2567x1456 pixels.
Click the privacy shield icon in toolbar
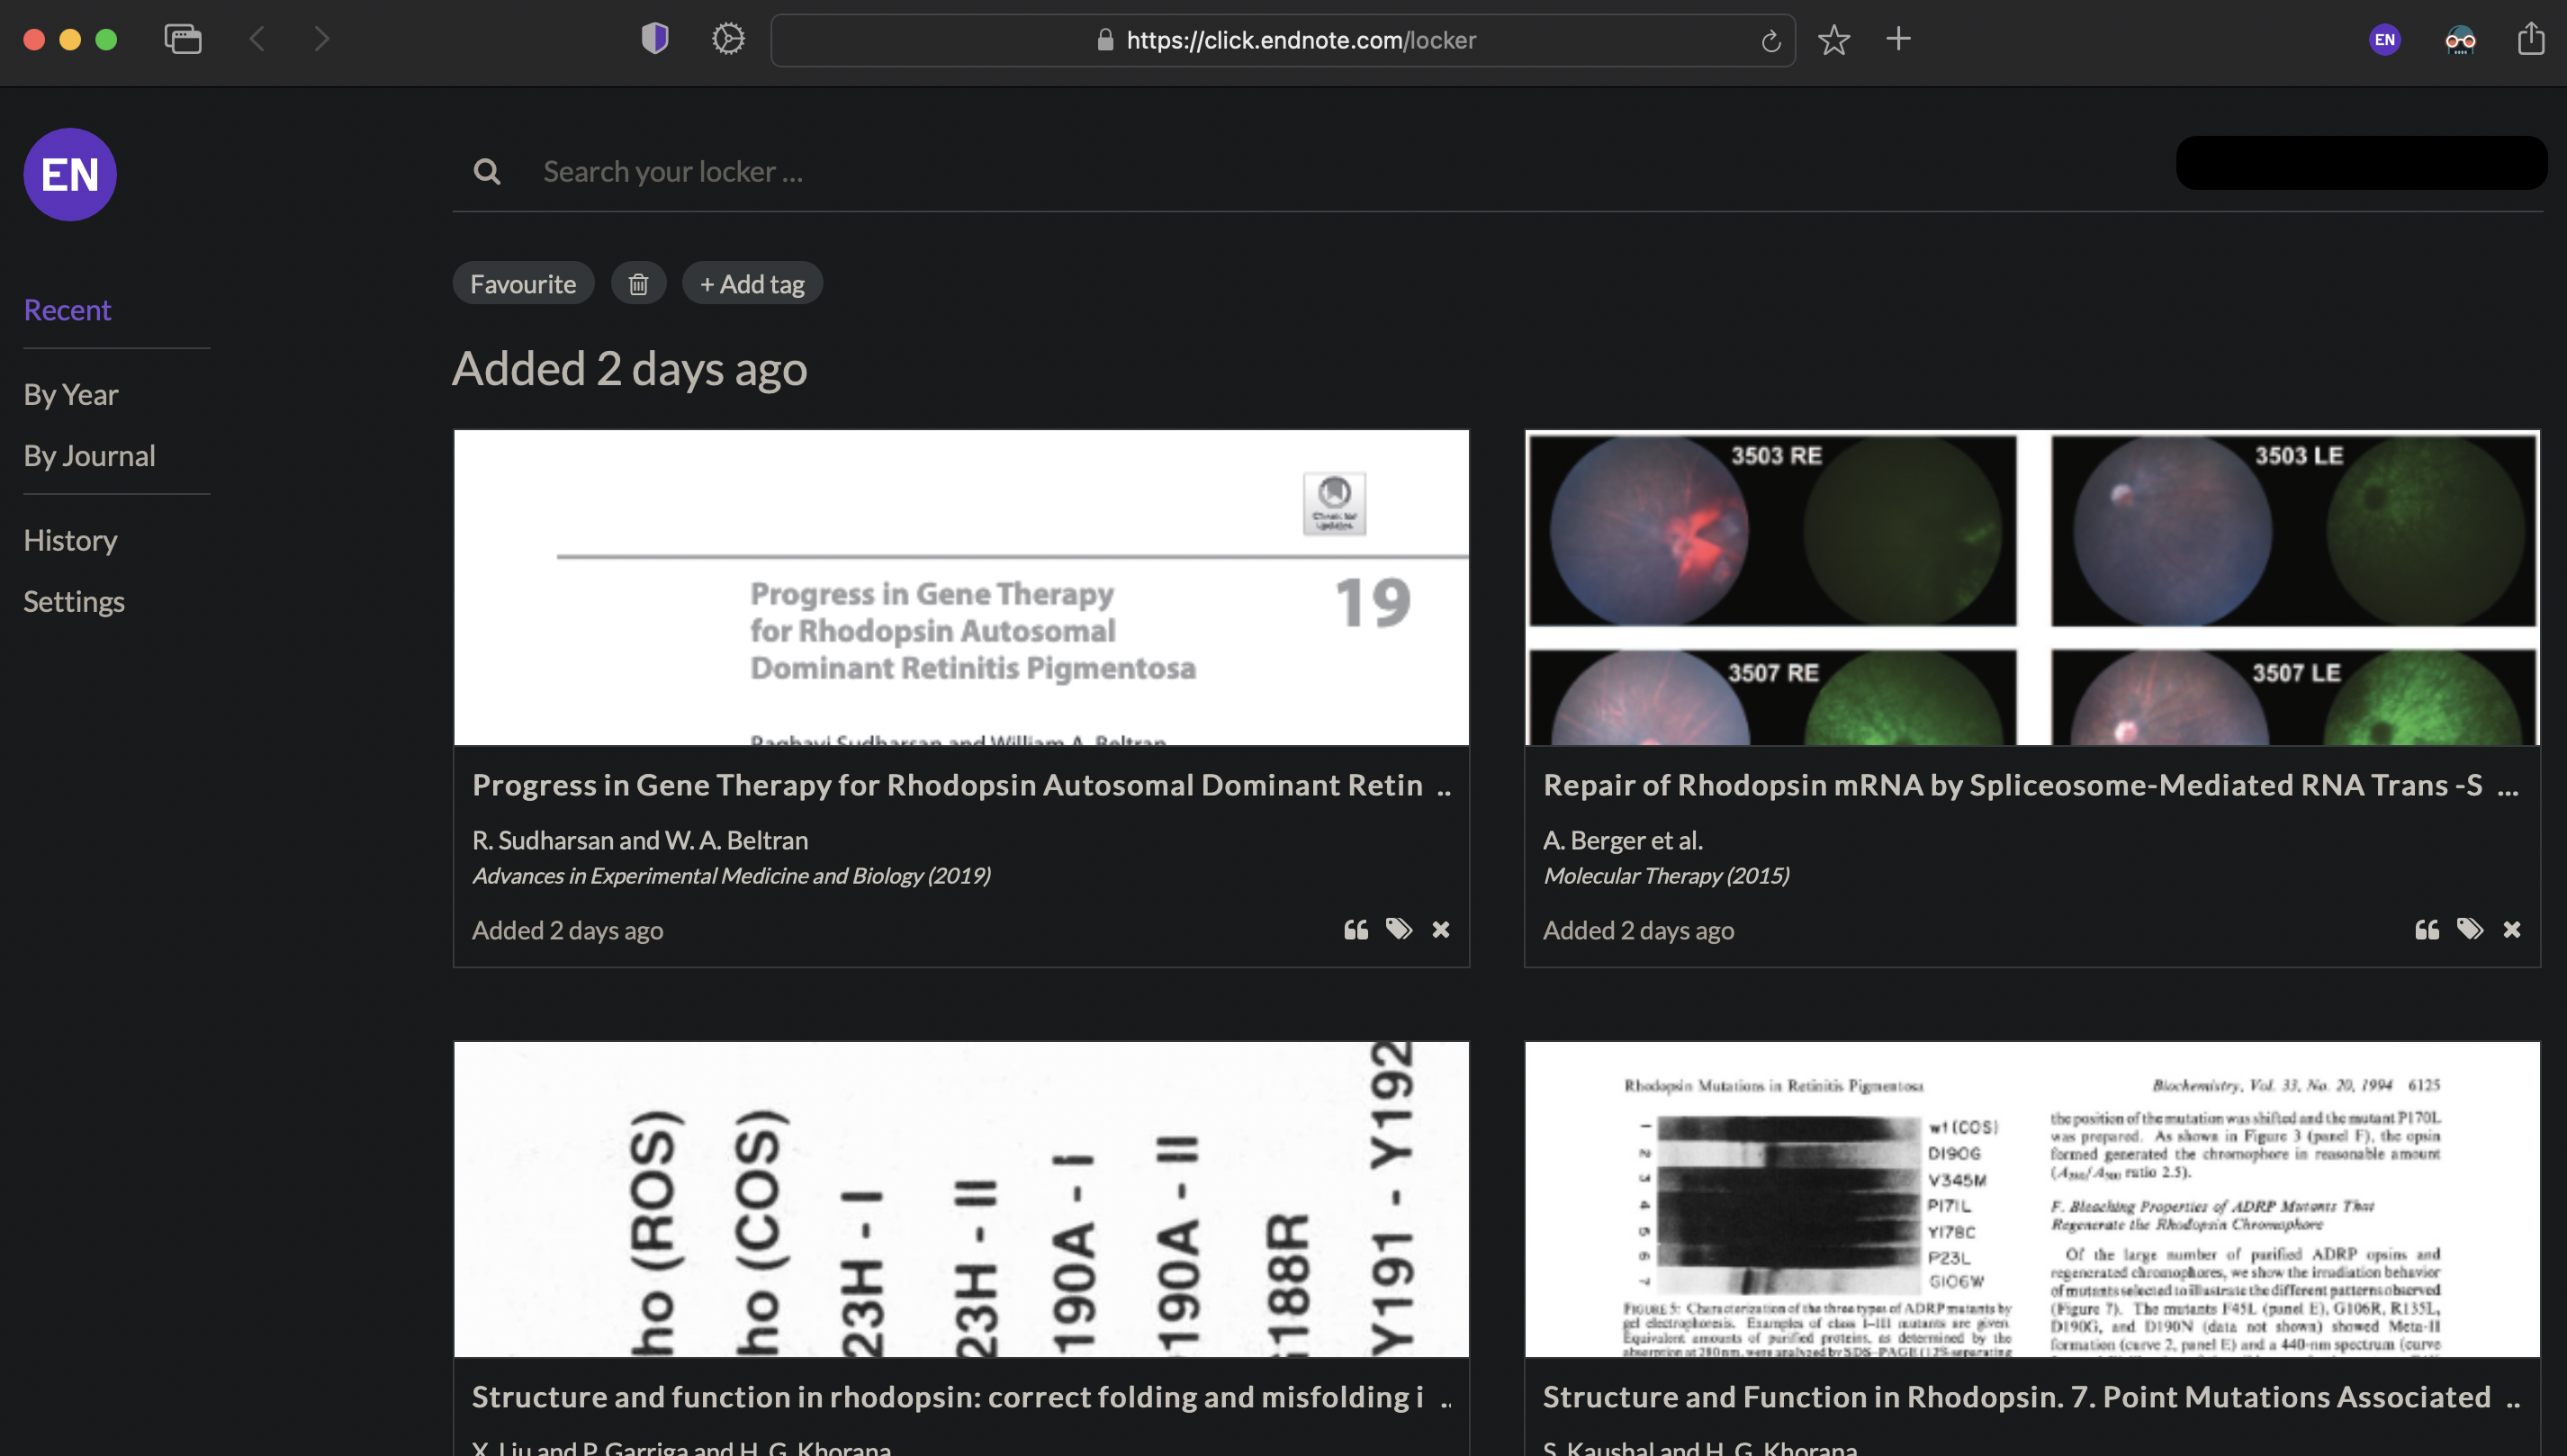click(x=655, y=40)
